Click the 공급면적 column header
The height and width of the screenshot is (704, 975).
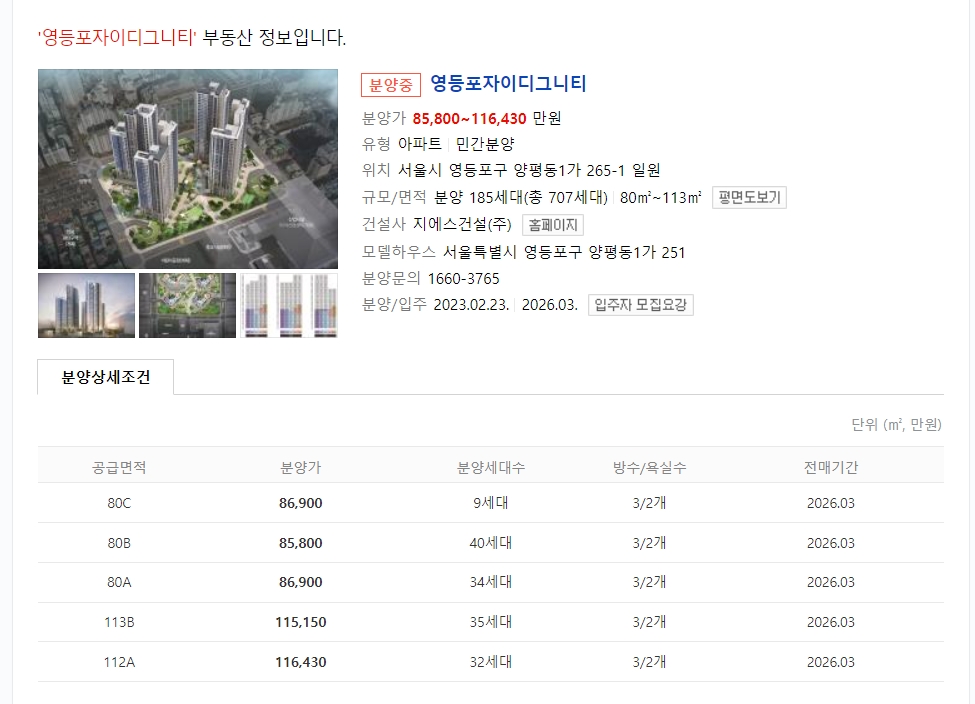tap(119, 467)
